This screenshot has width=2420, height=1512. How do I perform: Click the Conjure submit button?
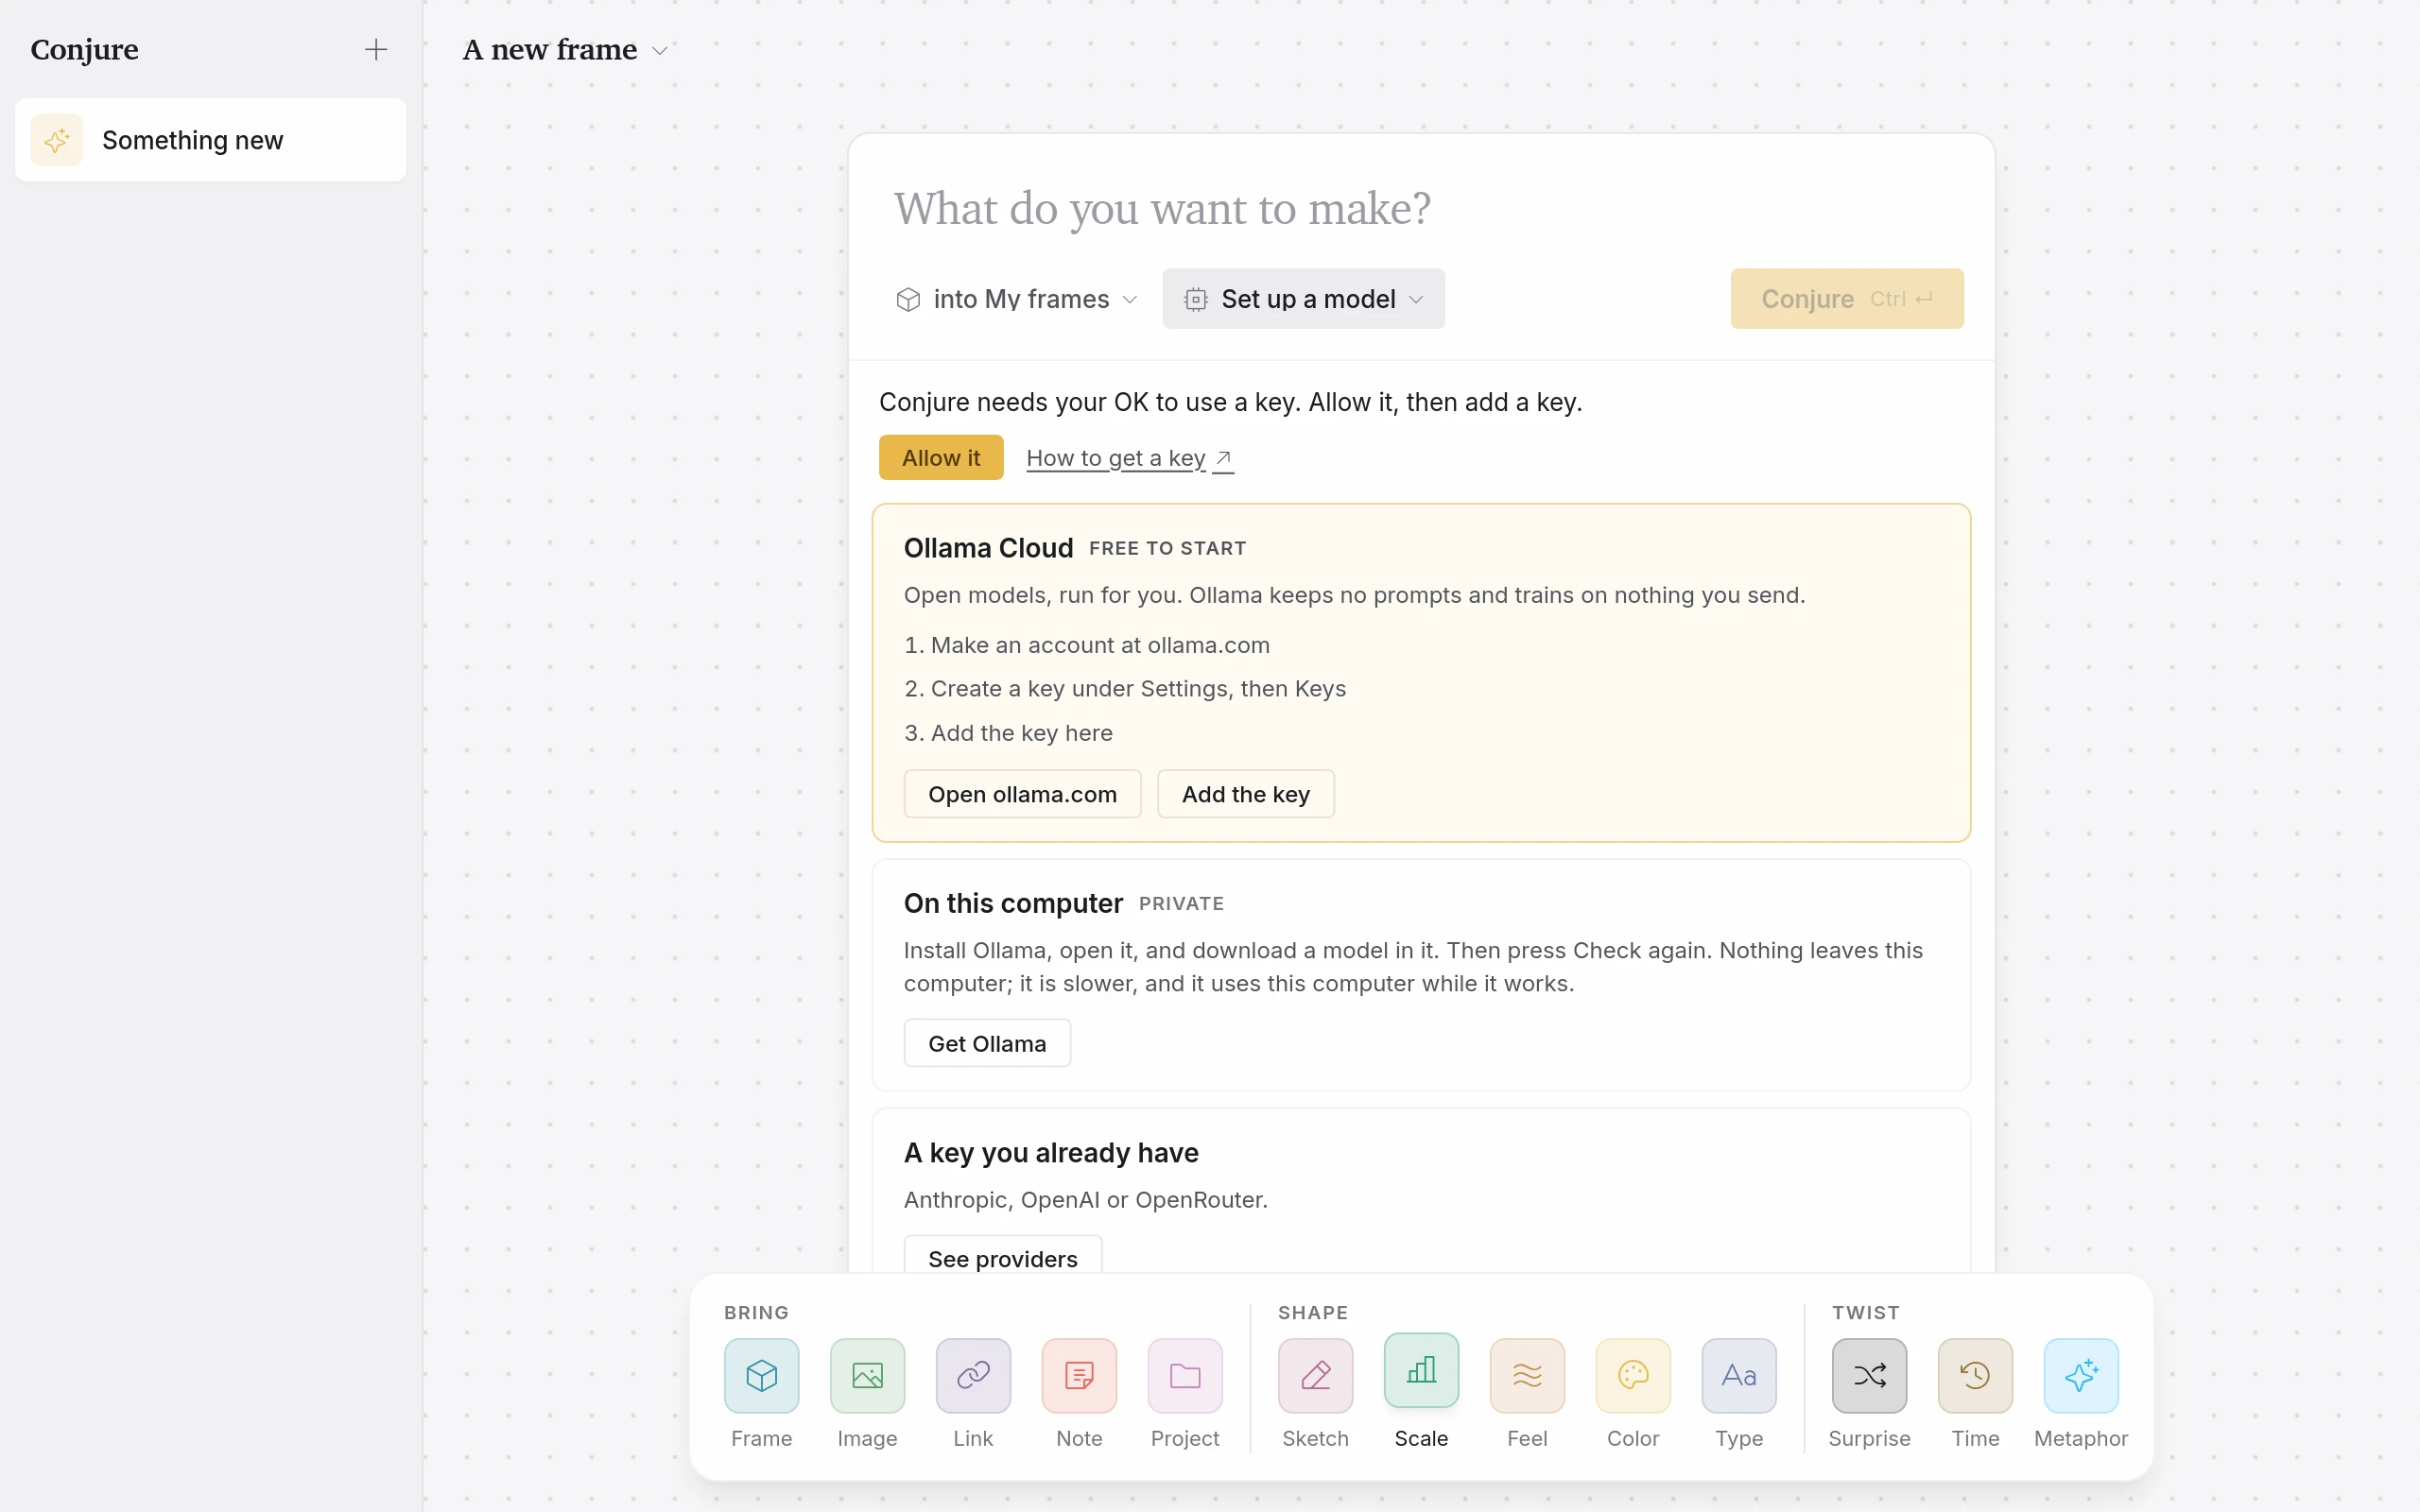[1847, 299]
